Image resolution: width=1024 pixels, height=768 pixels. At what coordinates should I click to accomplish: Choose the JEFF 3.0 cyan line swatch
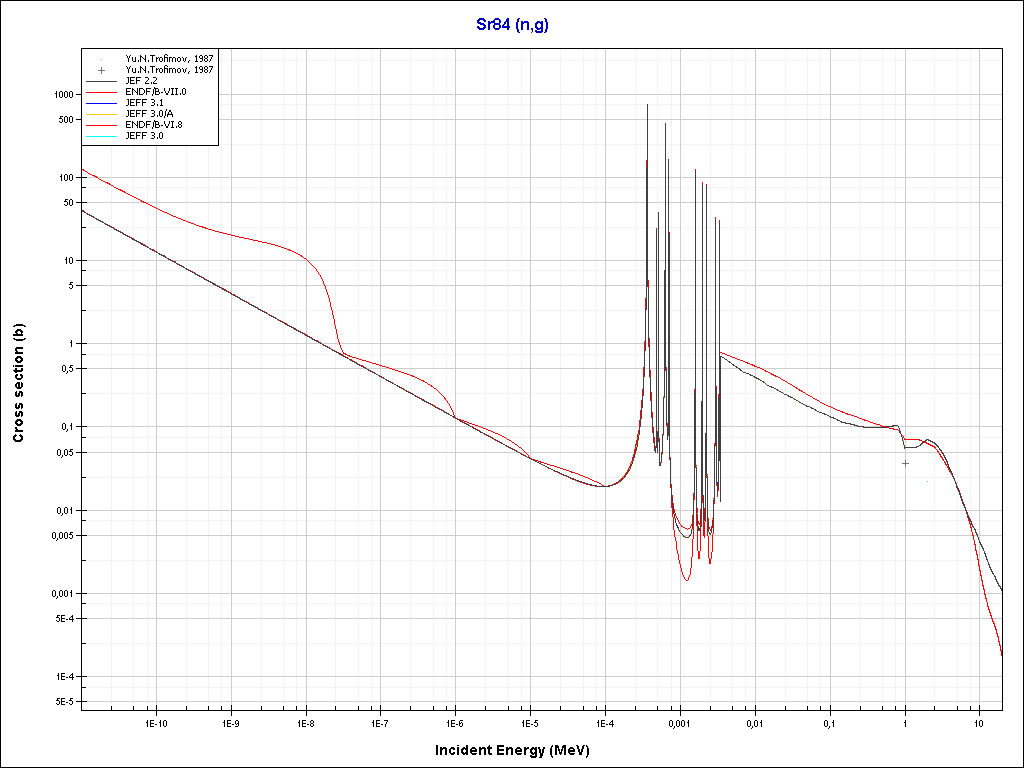101,136
